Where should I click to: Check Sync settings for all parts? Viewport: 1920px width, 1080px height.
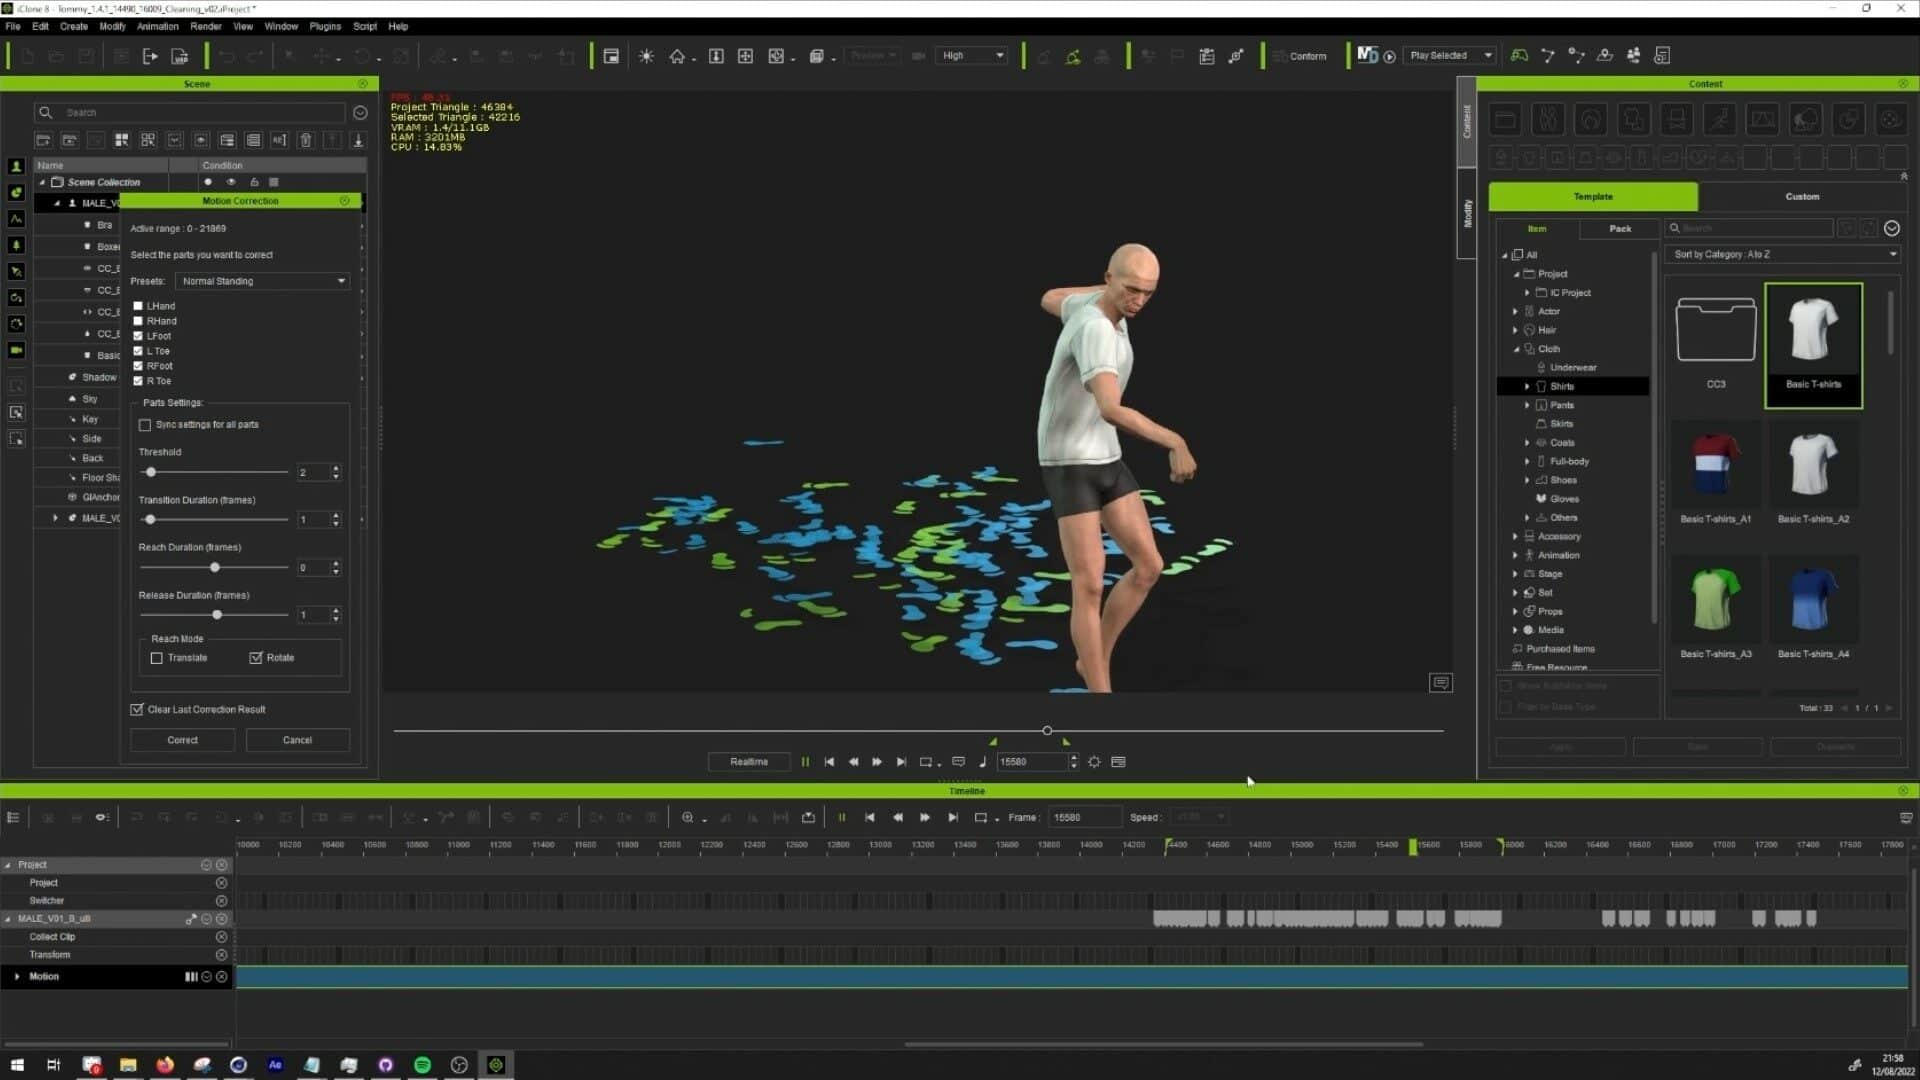click(x=145, y=424)
